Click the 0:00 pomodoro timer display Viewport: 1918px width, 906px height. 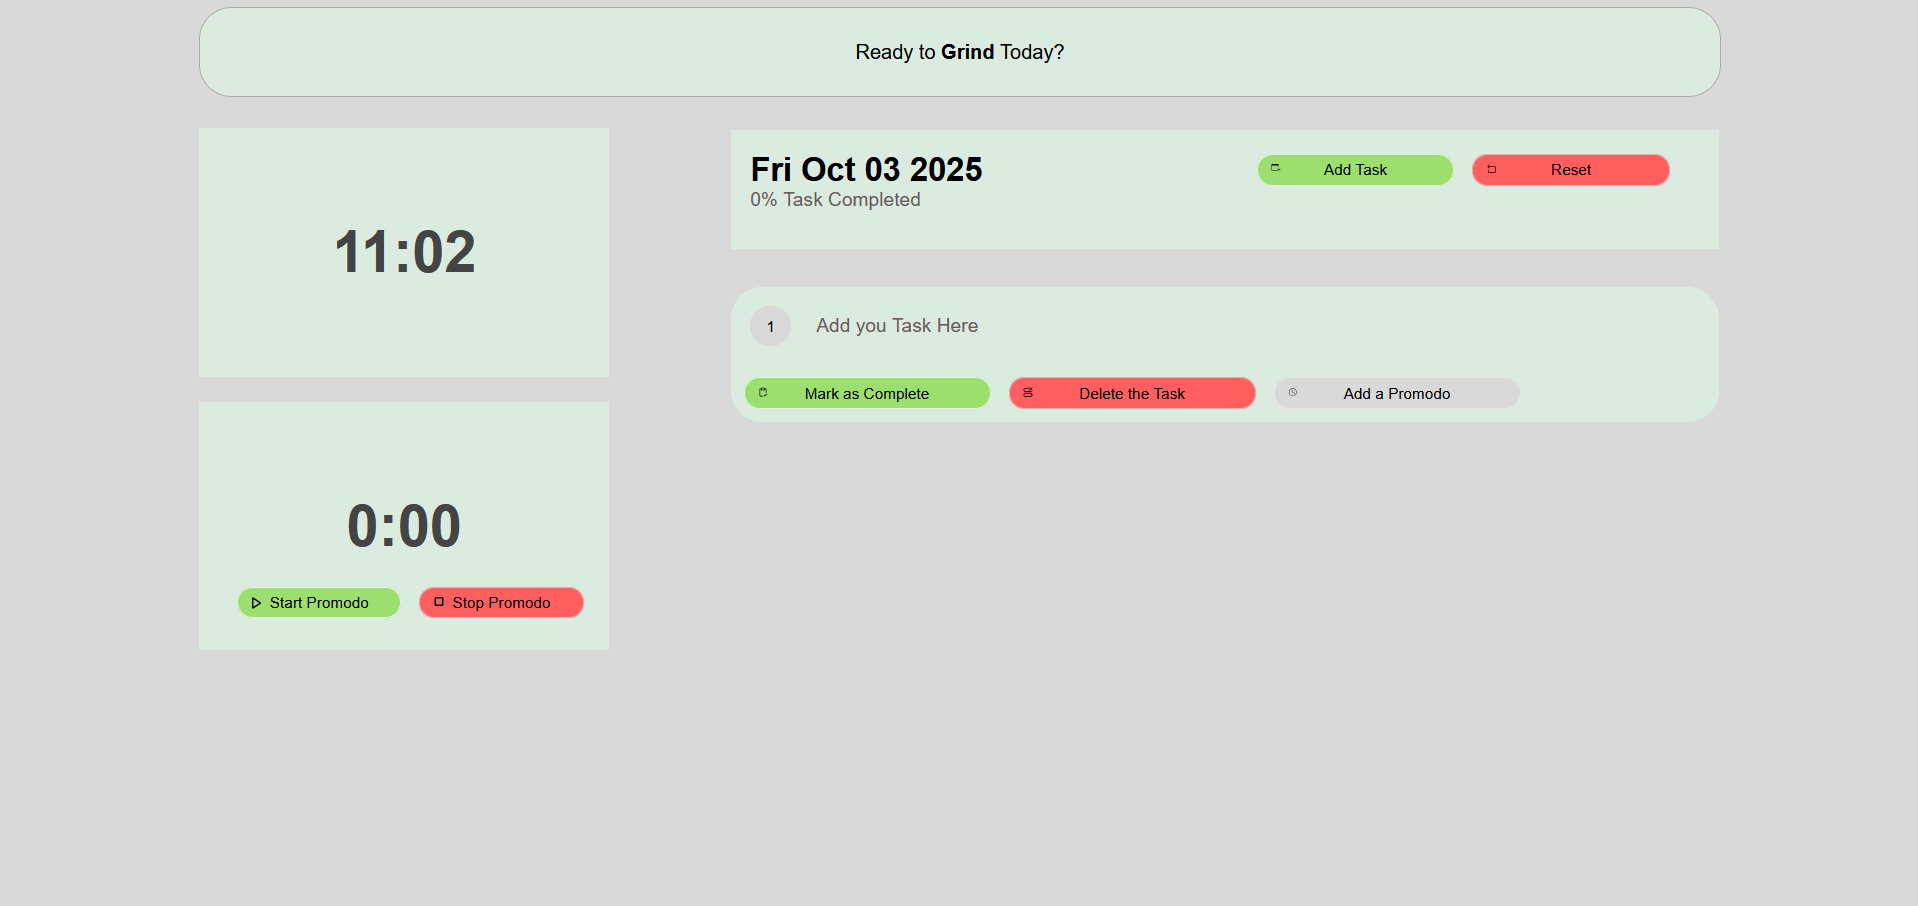(404, 526)
